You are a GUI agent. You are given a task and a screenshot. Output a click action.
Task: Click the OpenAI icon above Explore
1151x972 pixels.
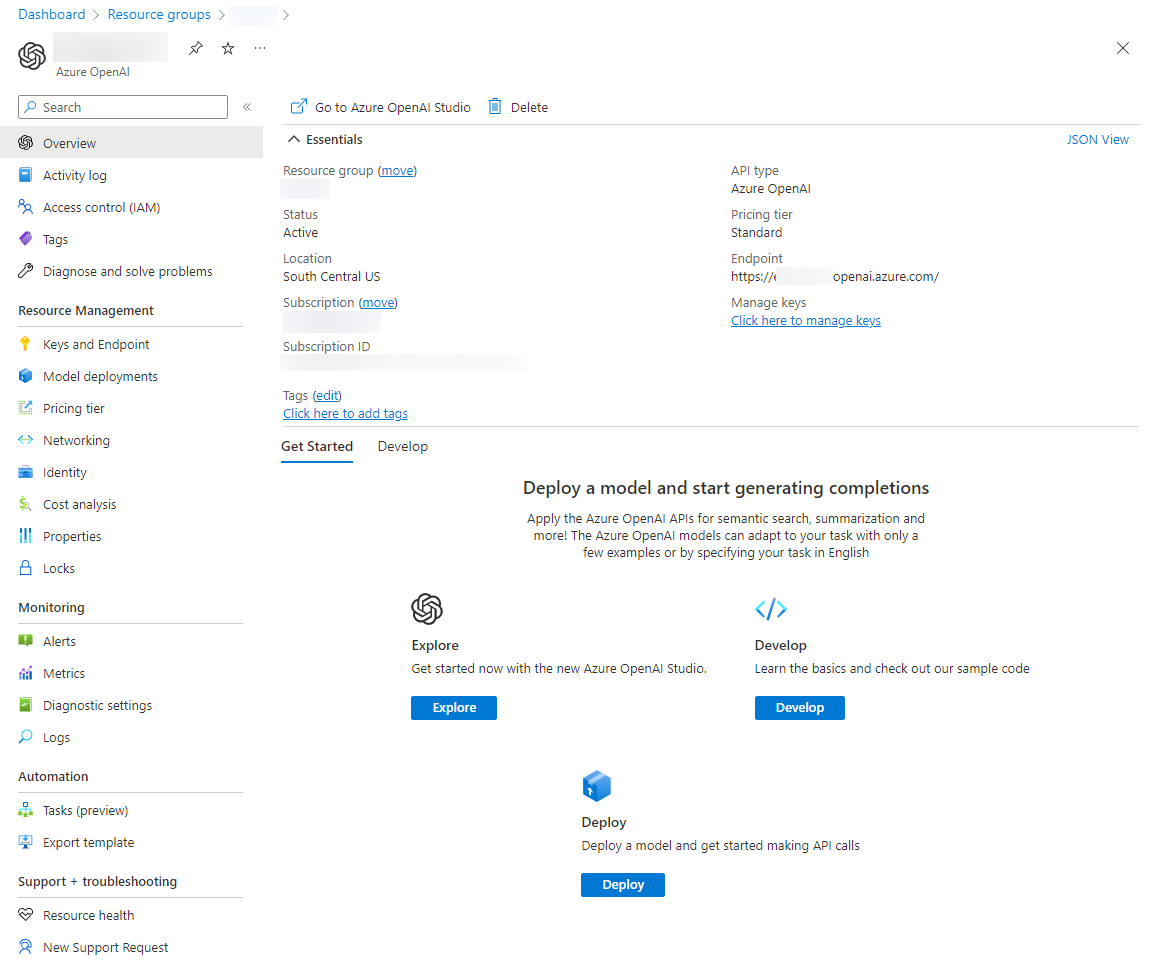pyautogui.click(x=426, y=609)
